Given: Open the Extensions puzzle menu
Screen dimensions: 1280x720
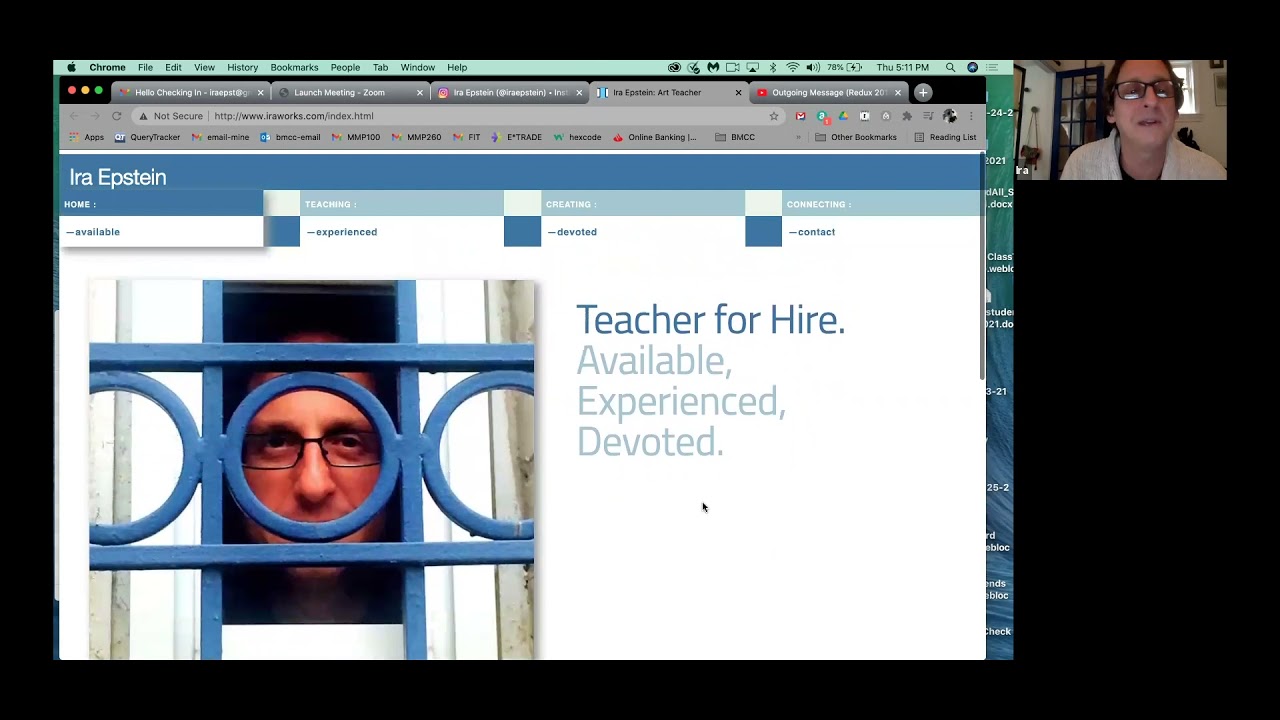Looking at the screenshot, I should pos(907,116).
